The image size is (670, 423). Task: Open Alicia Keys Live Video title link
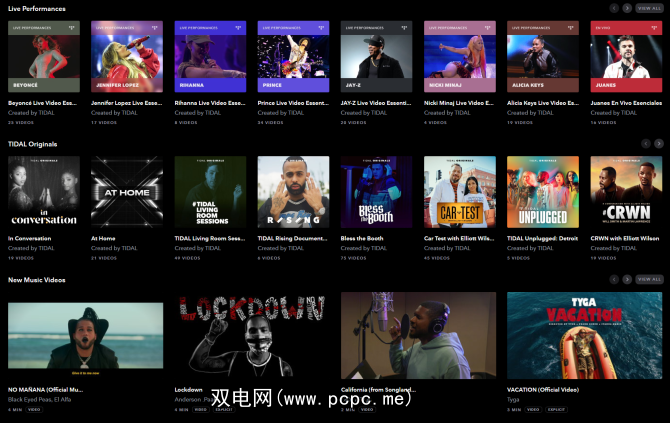pos(543,103)
